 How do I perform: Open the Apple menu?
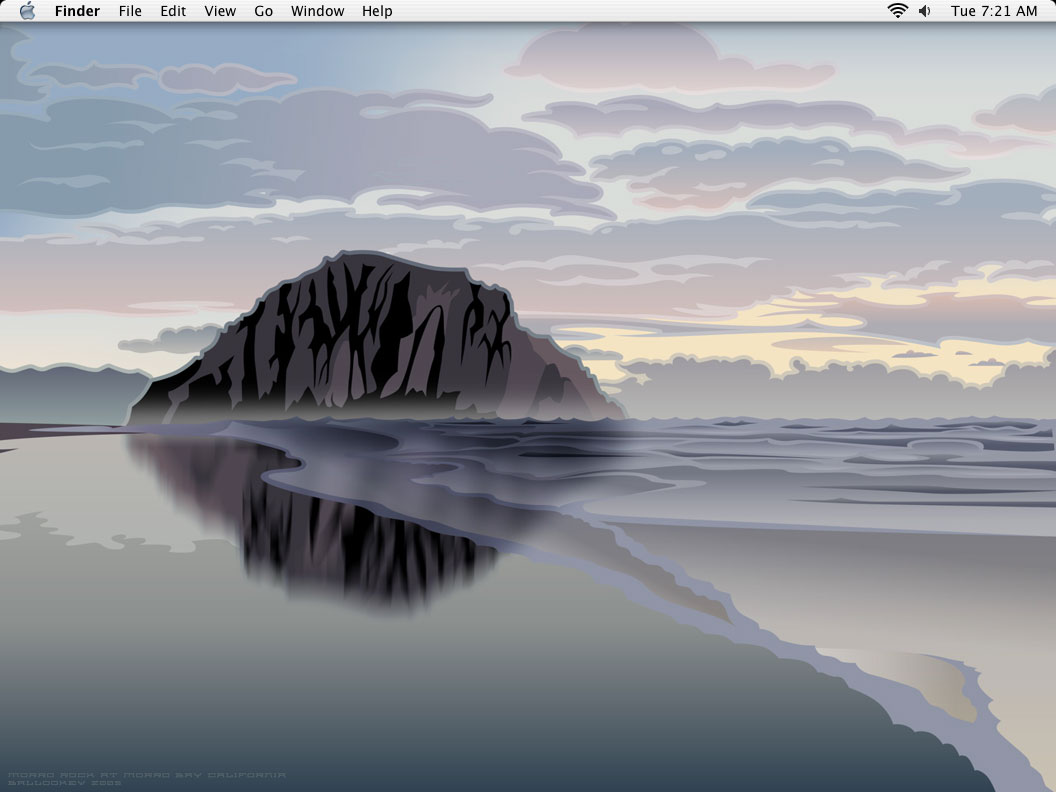tap(27, 11)
